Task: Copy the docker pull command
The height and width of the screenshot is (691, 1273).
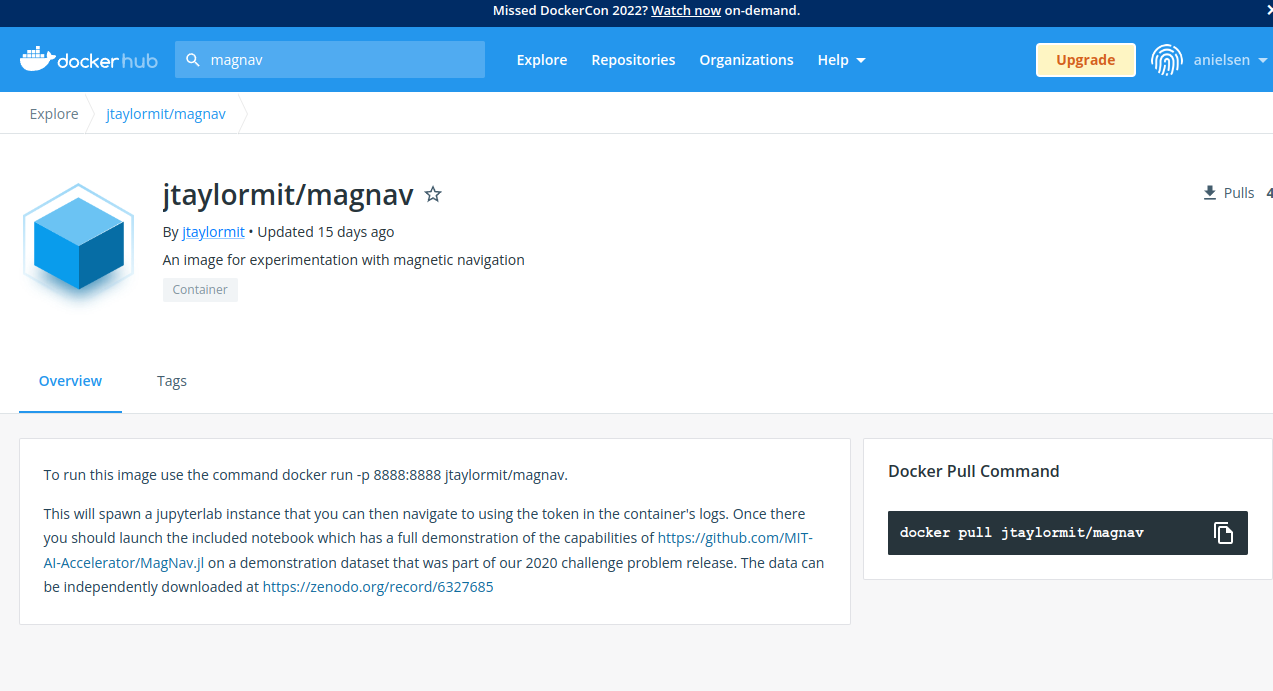Action: [1223, 533]
